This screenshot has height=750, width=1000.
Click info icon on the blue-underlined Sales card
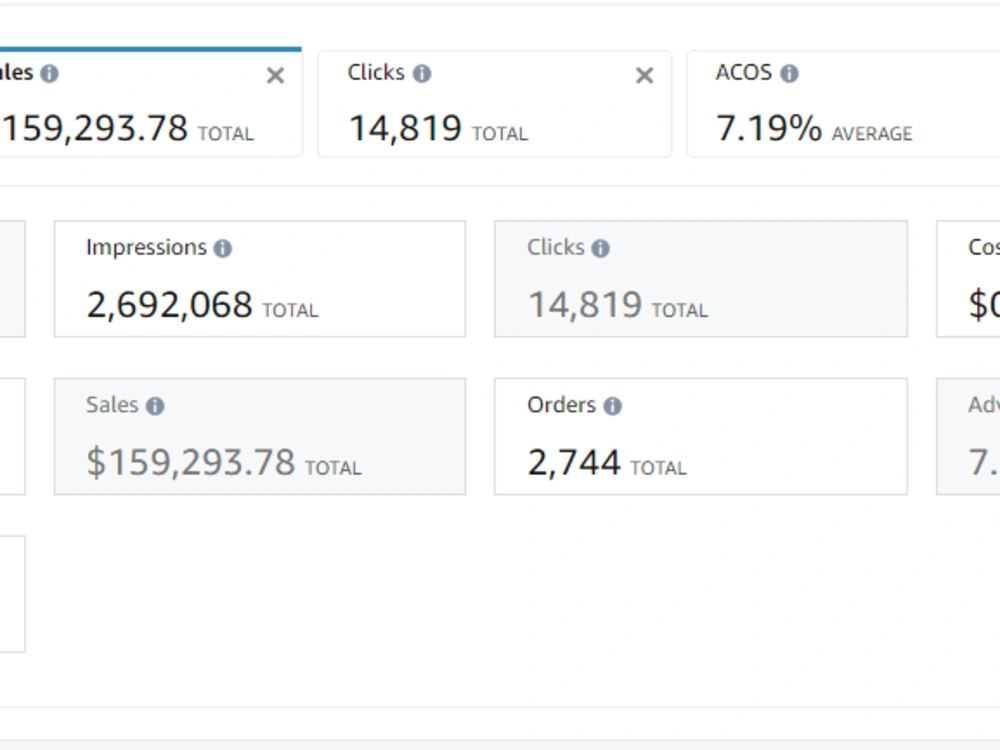coord(49,73)
